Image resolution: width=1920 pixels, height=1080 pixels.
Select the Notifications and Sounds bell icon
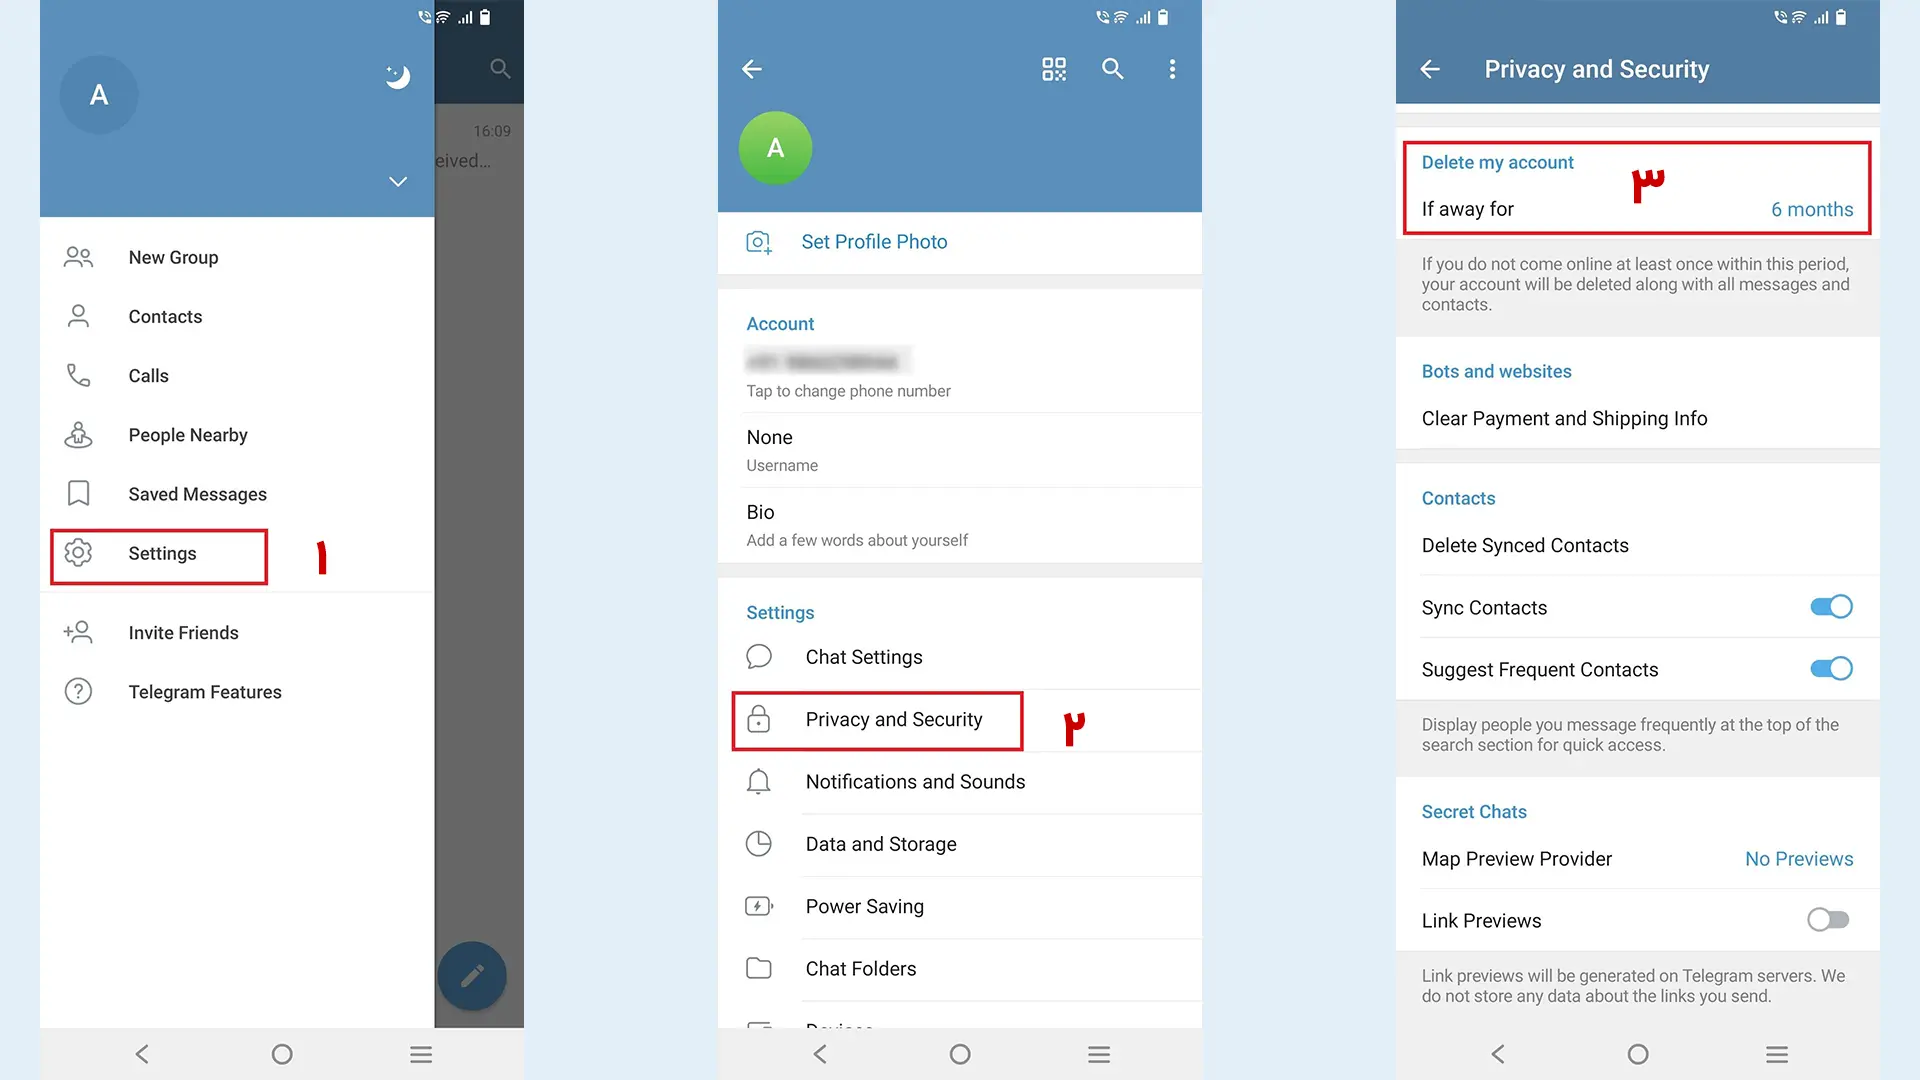[762, 781]
